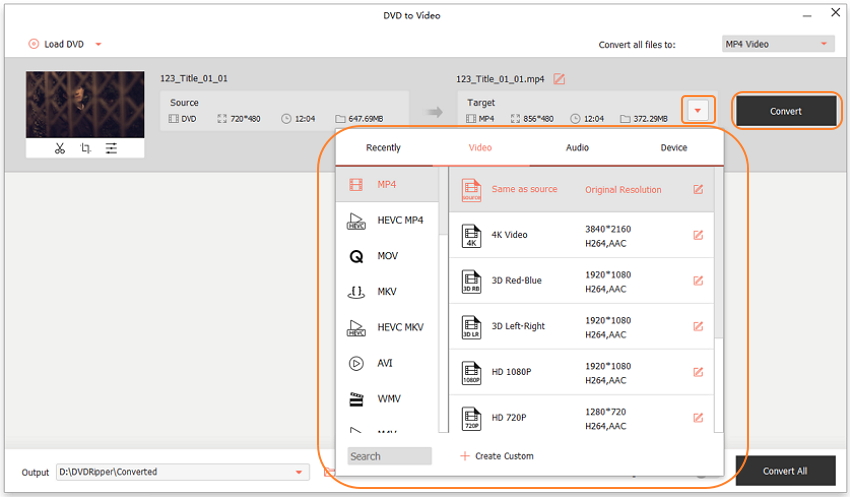850x497 pixels.
Task: Click Create Custom link
Action: [497, 456]
